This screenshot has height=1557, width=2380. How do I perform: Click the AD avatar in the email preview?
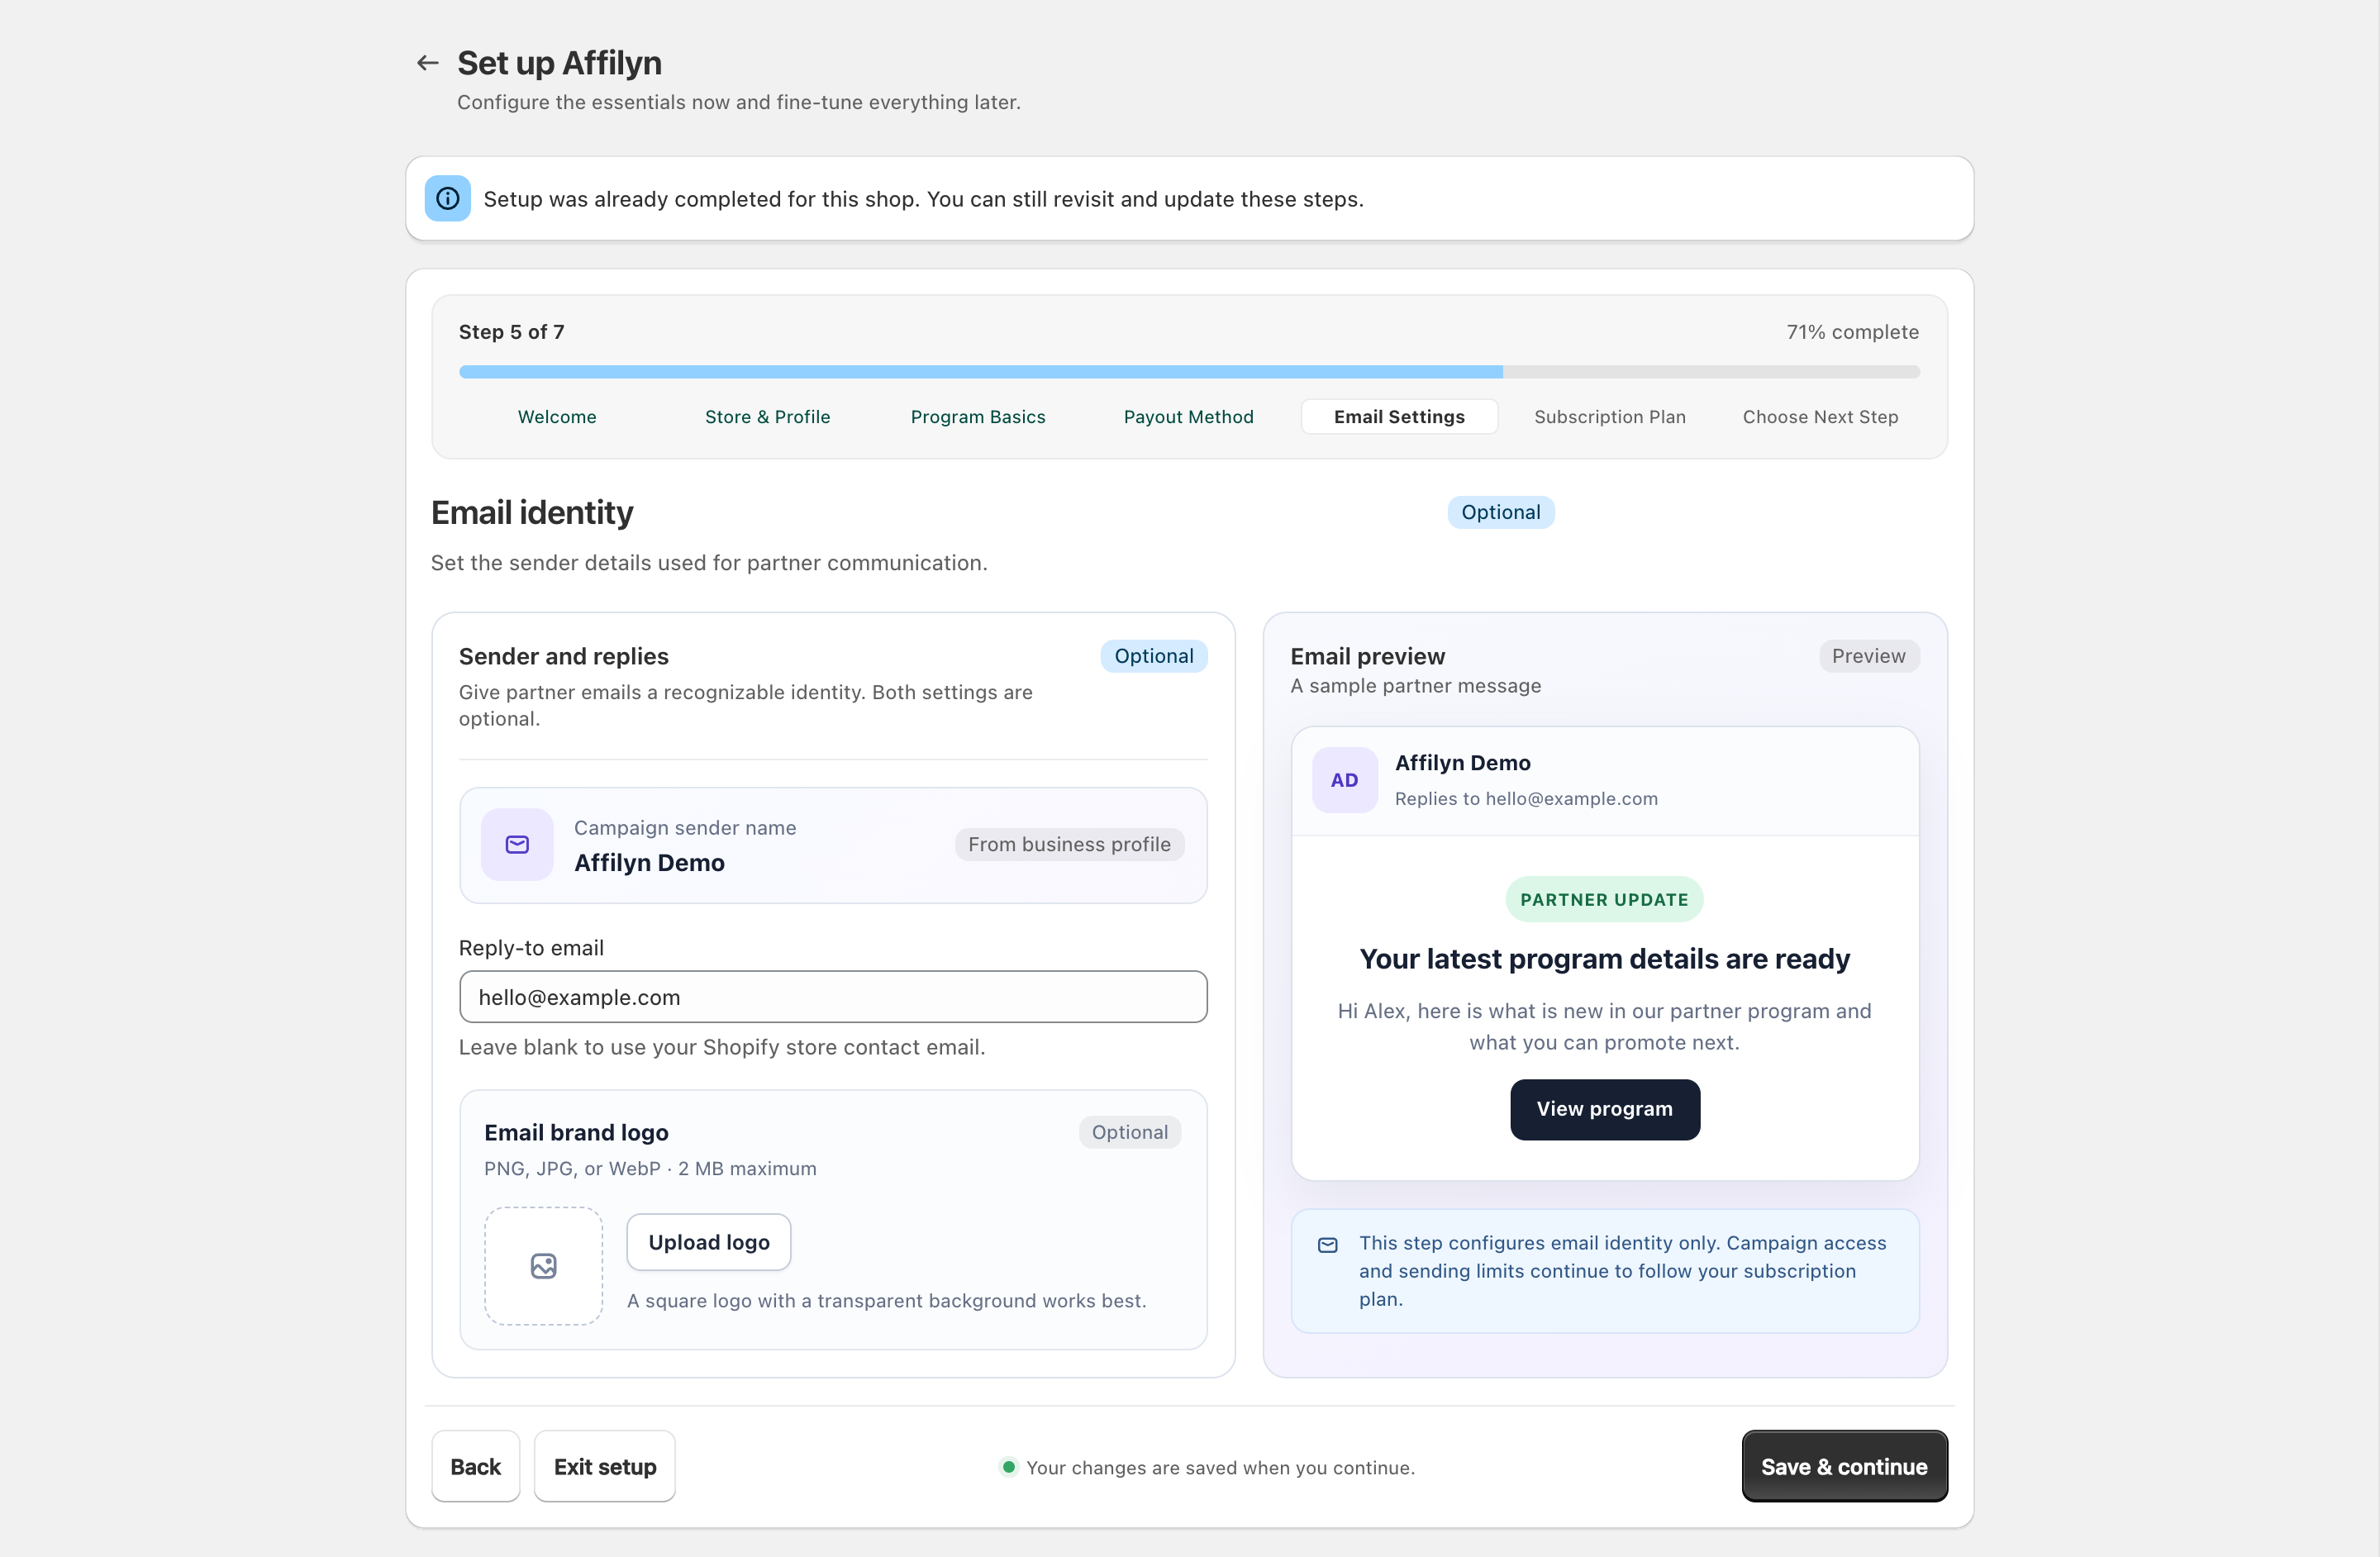[1344, 780]
